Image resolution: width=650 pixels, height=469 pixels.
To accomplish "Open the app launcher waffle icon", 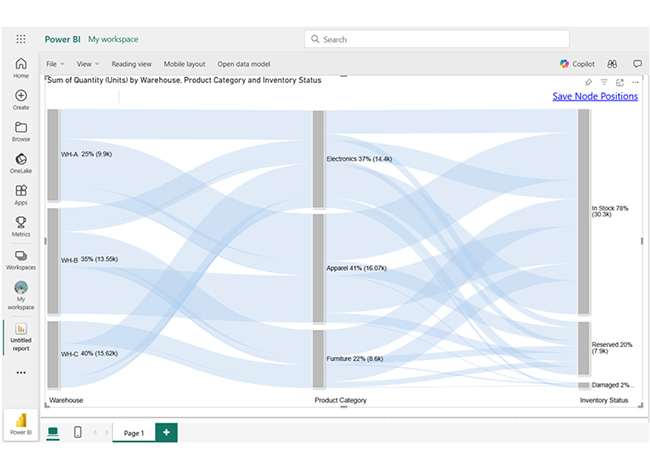I will pos(21,39).
